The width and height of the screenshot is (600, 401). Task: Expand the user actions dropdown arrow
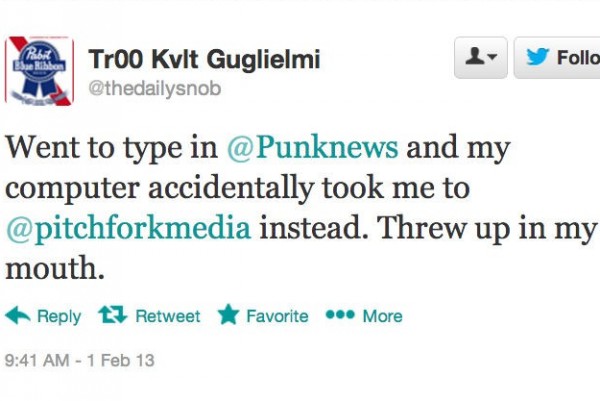[x=492, y=58]
